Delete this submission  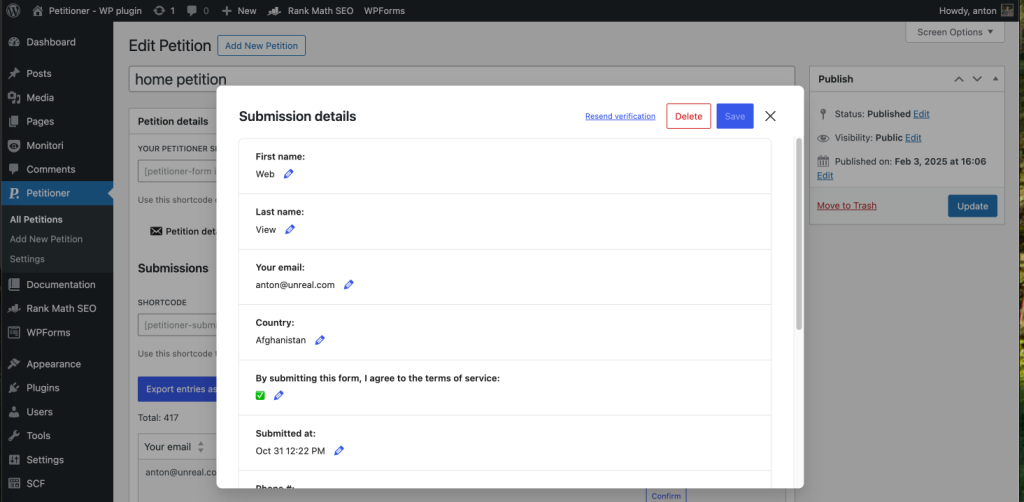click(x=688, y=116)
